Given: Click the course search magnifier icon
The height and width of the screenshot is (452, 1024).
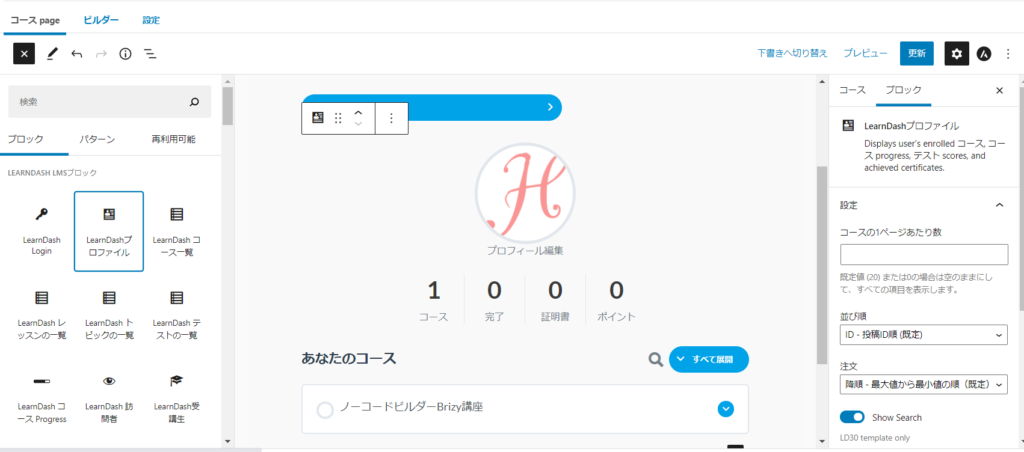Looking at the screenshot, I should pyautogui.click(x=655, y=359).
